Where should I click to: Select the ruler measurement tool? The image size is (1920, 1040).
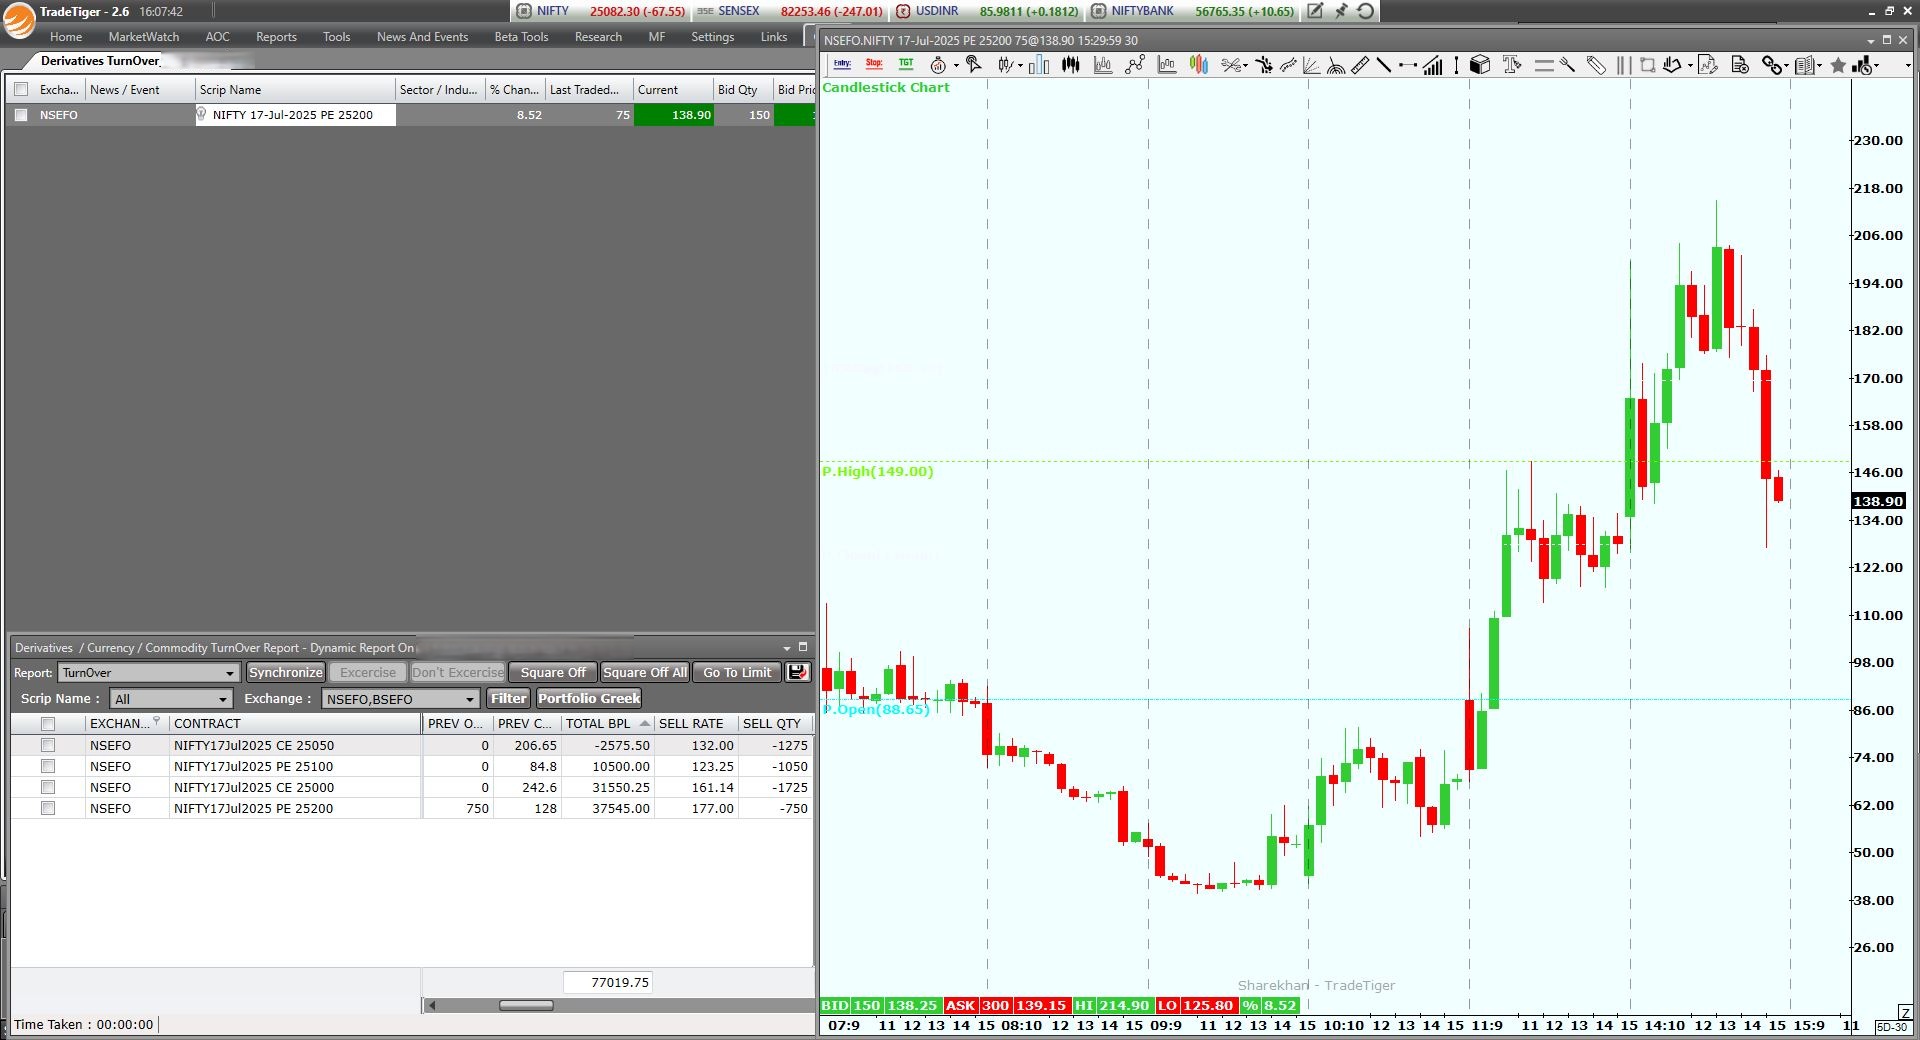pyautogui.click(x=1360, y=65)
